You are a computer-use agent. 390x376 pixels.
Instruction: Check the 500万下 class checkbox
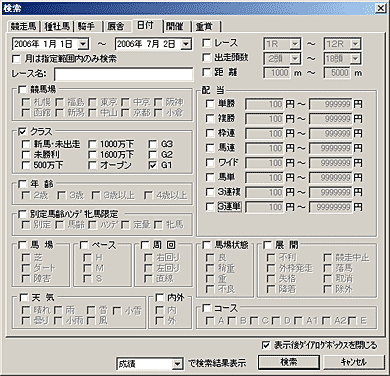click(x=26, y=165)
